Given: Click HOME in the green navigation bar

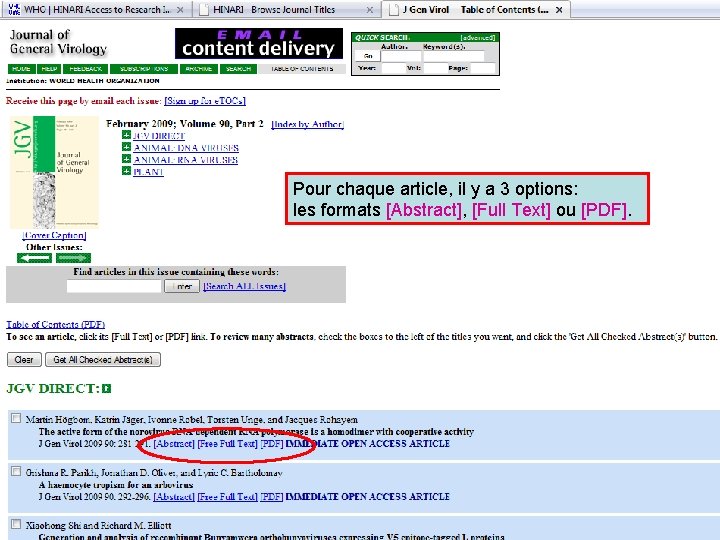Looking at the screenshot, I should [x=21, y=69].
